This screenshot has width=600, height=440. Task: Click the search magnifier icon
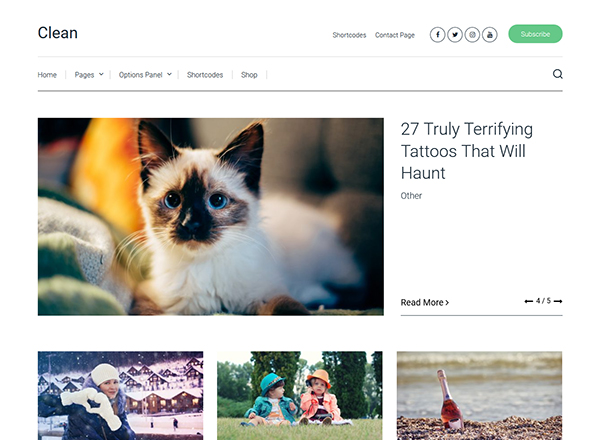(558, 74)
